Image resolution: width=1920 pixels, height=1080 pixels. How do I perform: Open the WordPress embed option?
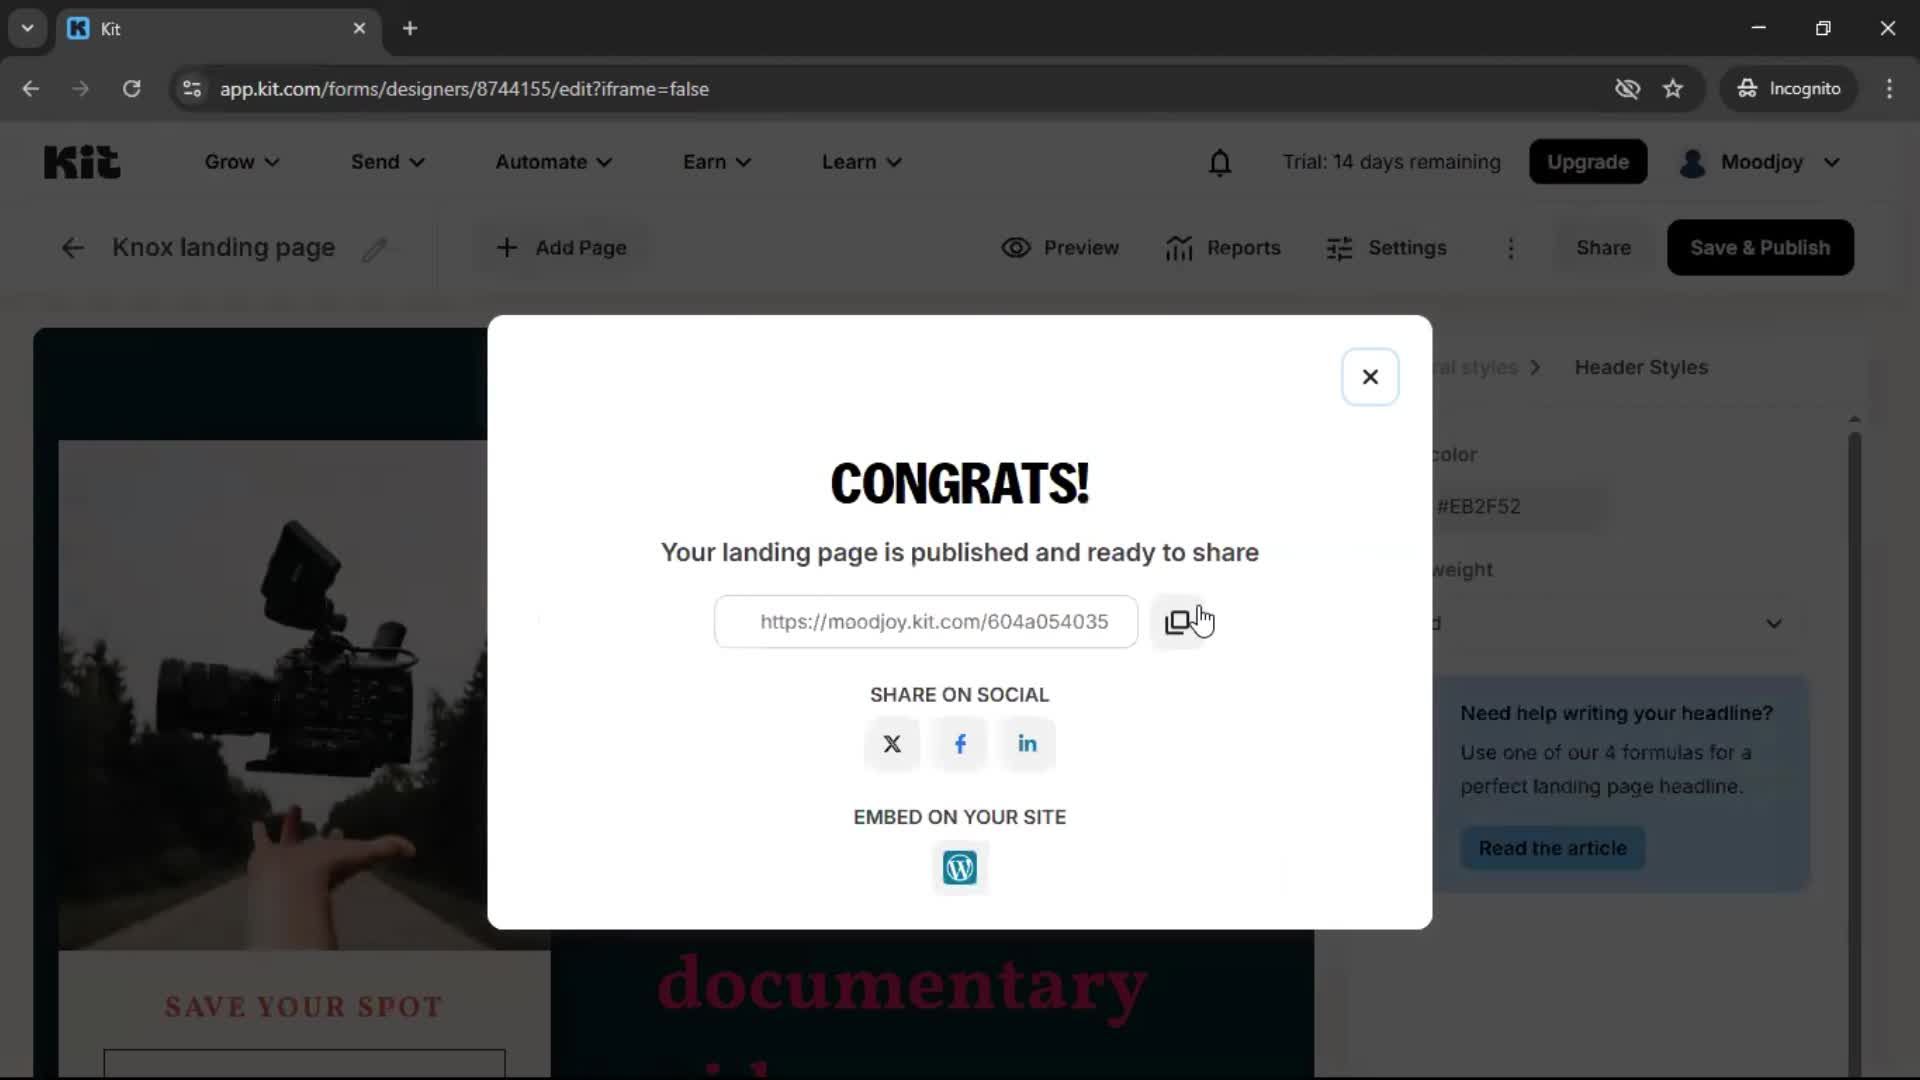tap(959, 867)
